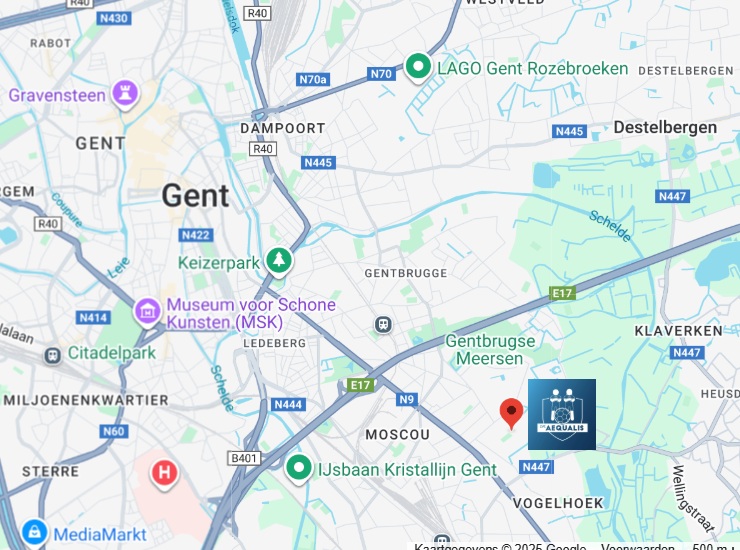Click the red location pin near Aequalis
This screenshot has height=550, width=740.
click(511, 412)
